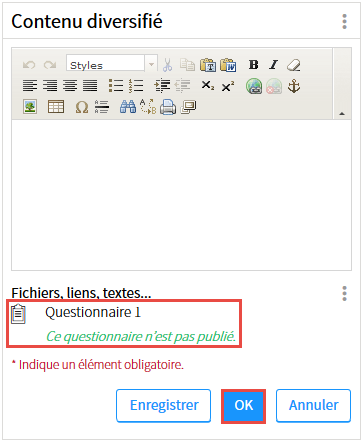363x443 pixels.
Task: Open the Questionnaire 1 item
Action: (93, 312)
